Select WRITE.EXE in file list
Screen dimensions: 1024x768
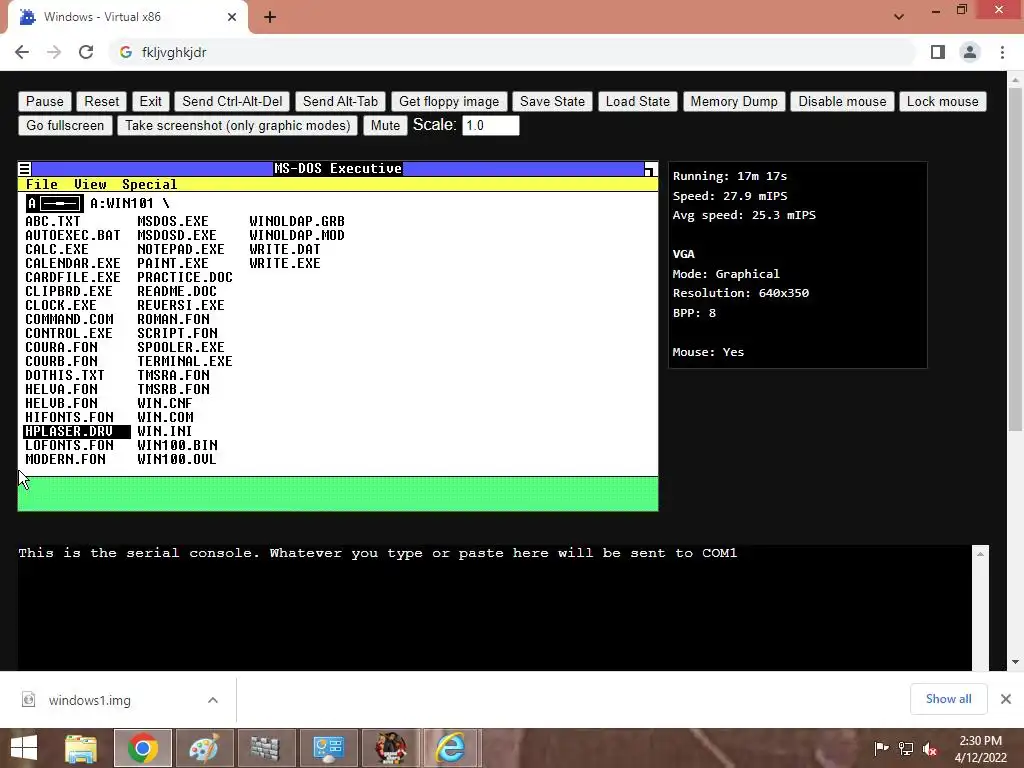[285, 264]
